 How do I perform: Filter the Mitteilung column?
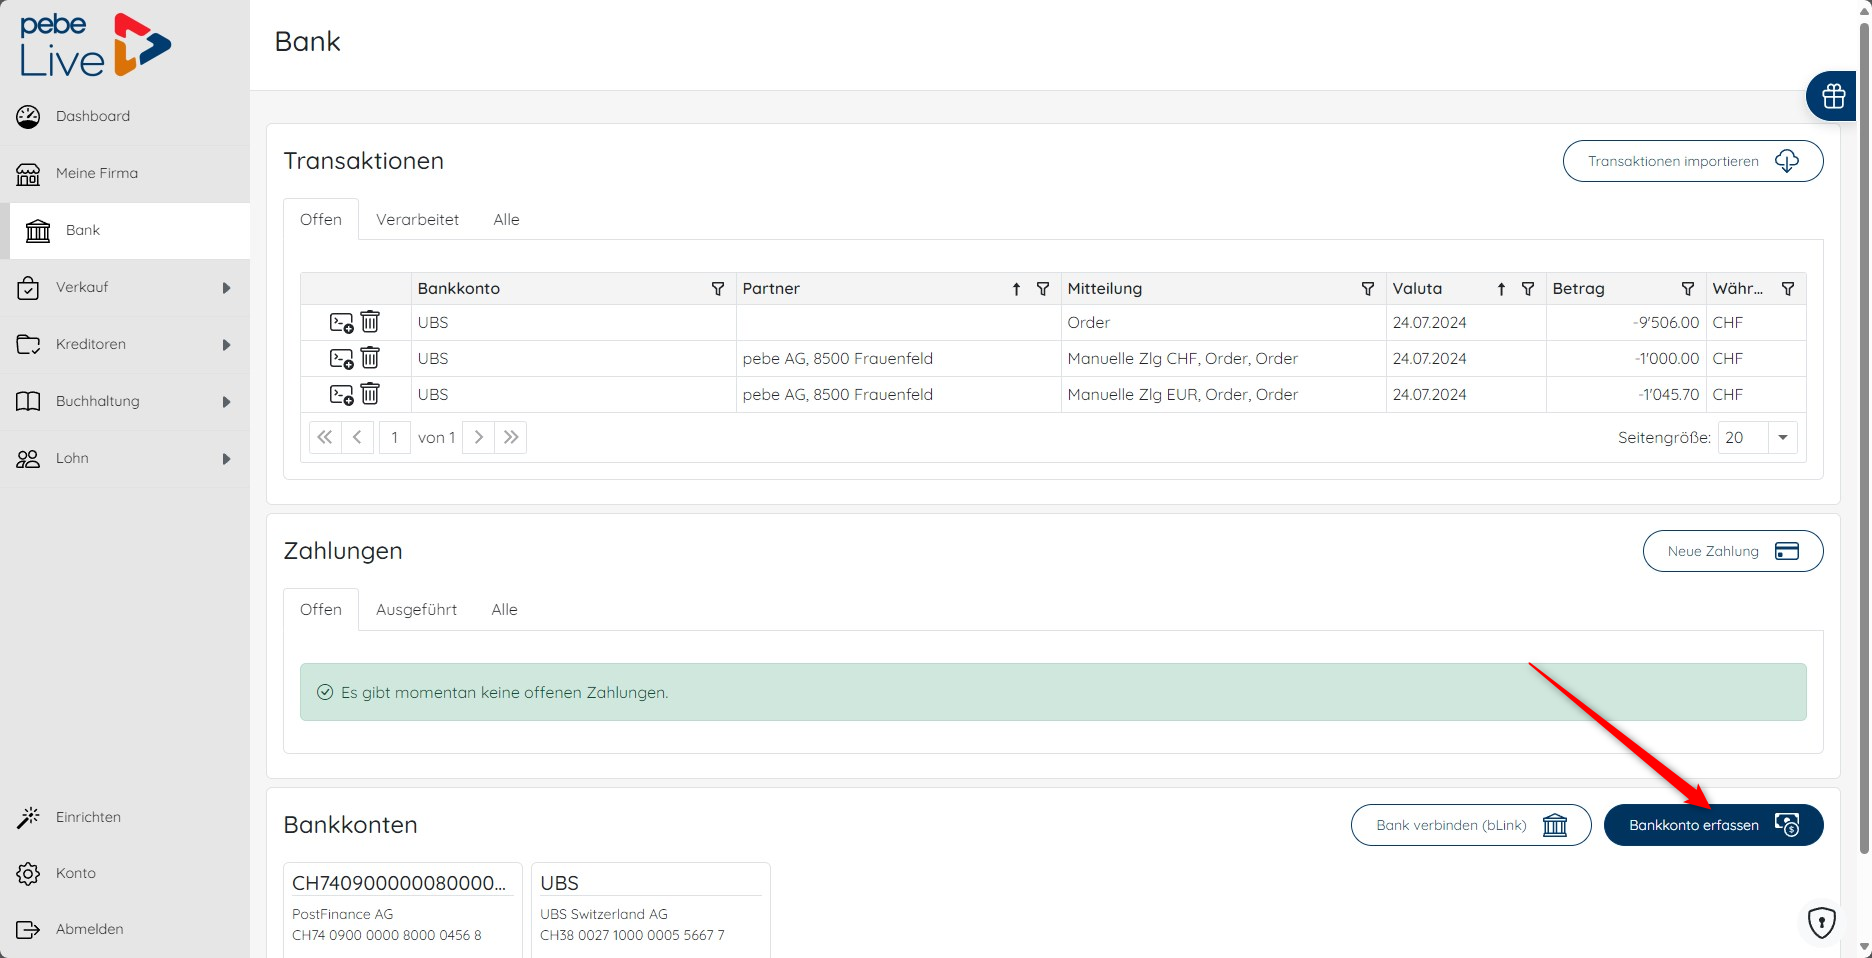(1368, 289)
